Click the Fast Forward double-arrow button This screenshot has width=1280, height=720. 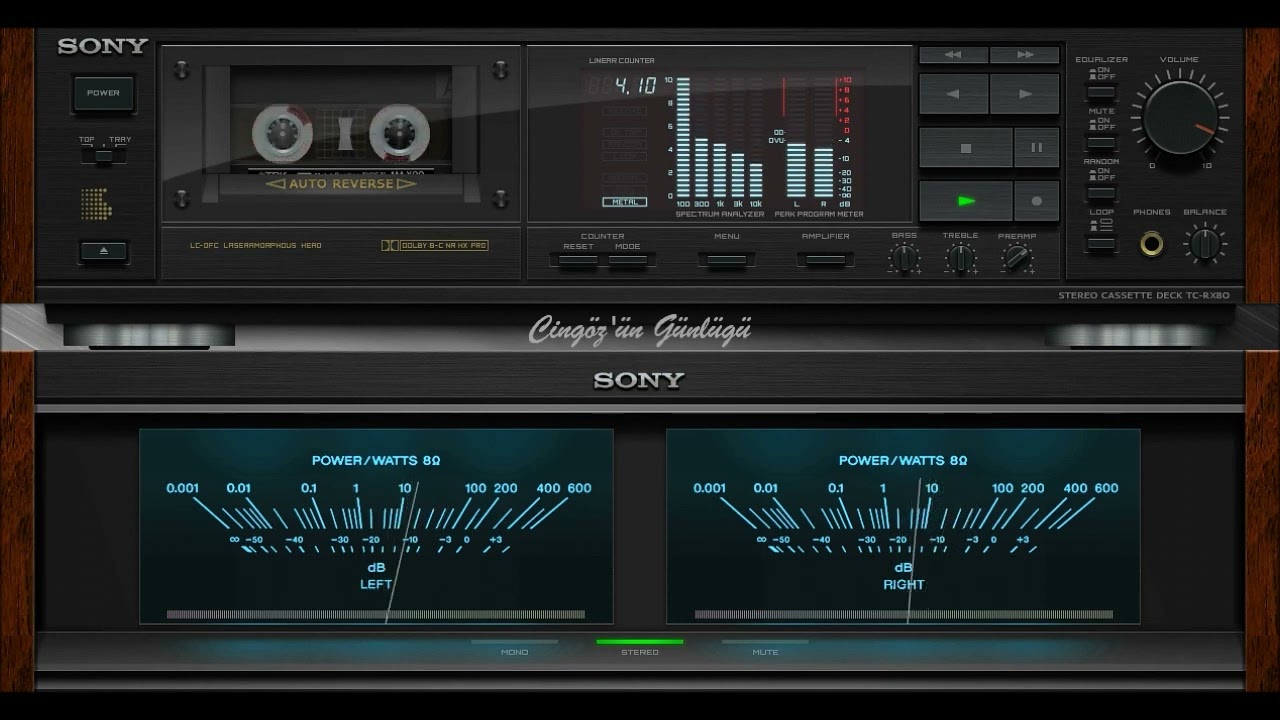click(1025, 55)
